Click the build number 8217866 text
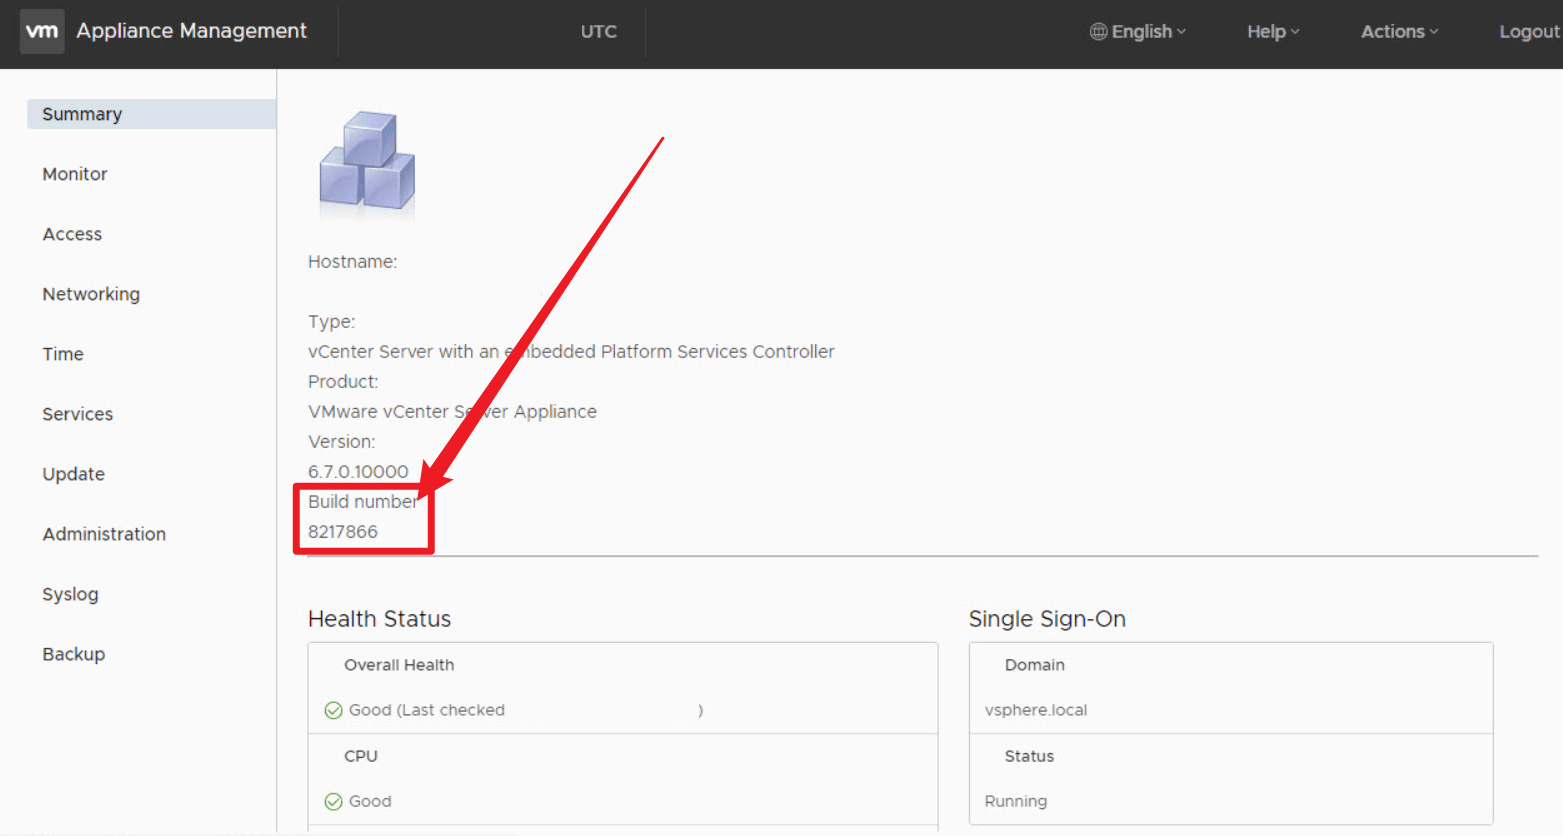Viewport: 1563px width, 836px height. (x=343, y=532)
